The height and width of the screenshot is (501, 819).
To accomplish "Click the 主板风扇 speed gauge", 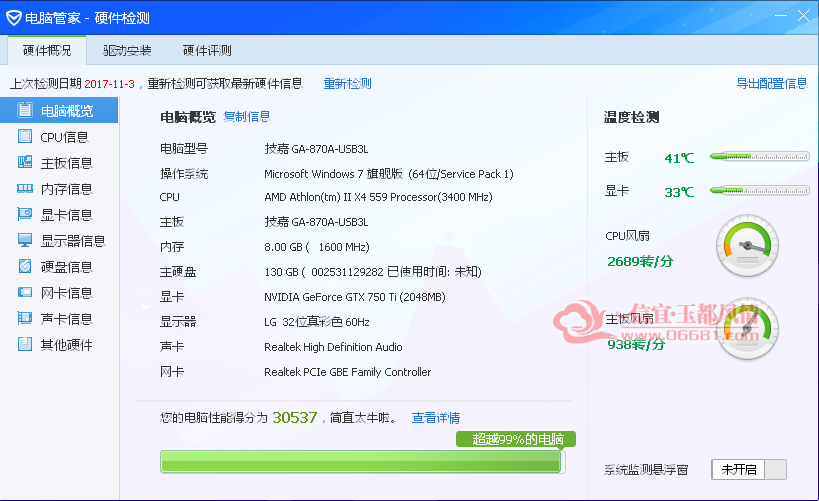I will tap(747, 329).
